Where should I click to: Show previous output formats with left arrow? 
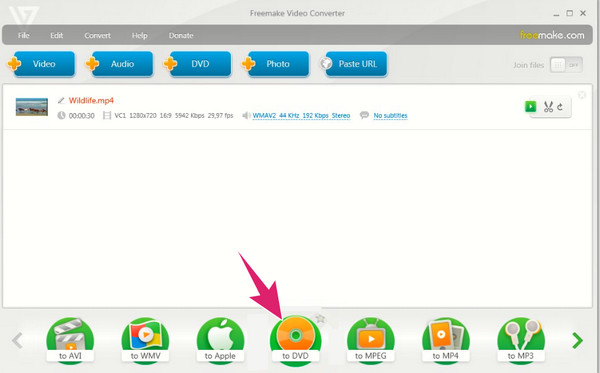click(17, 340)
